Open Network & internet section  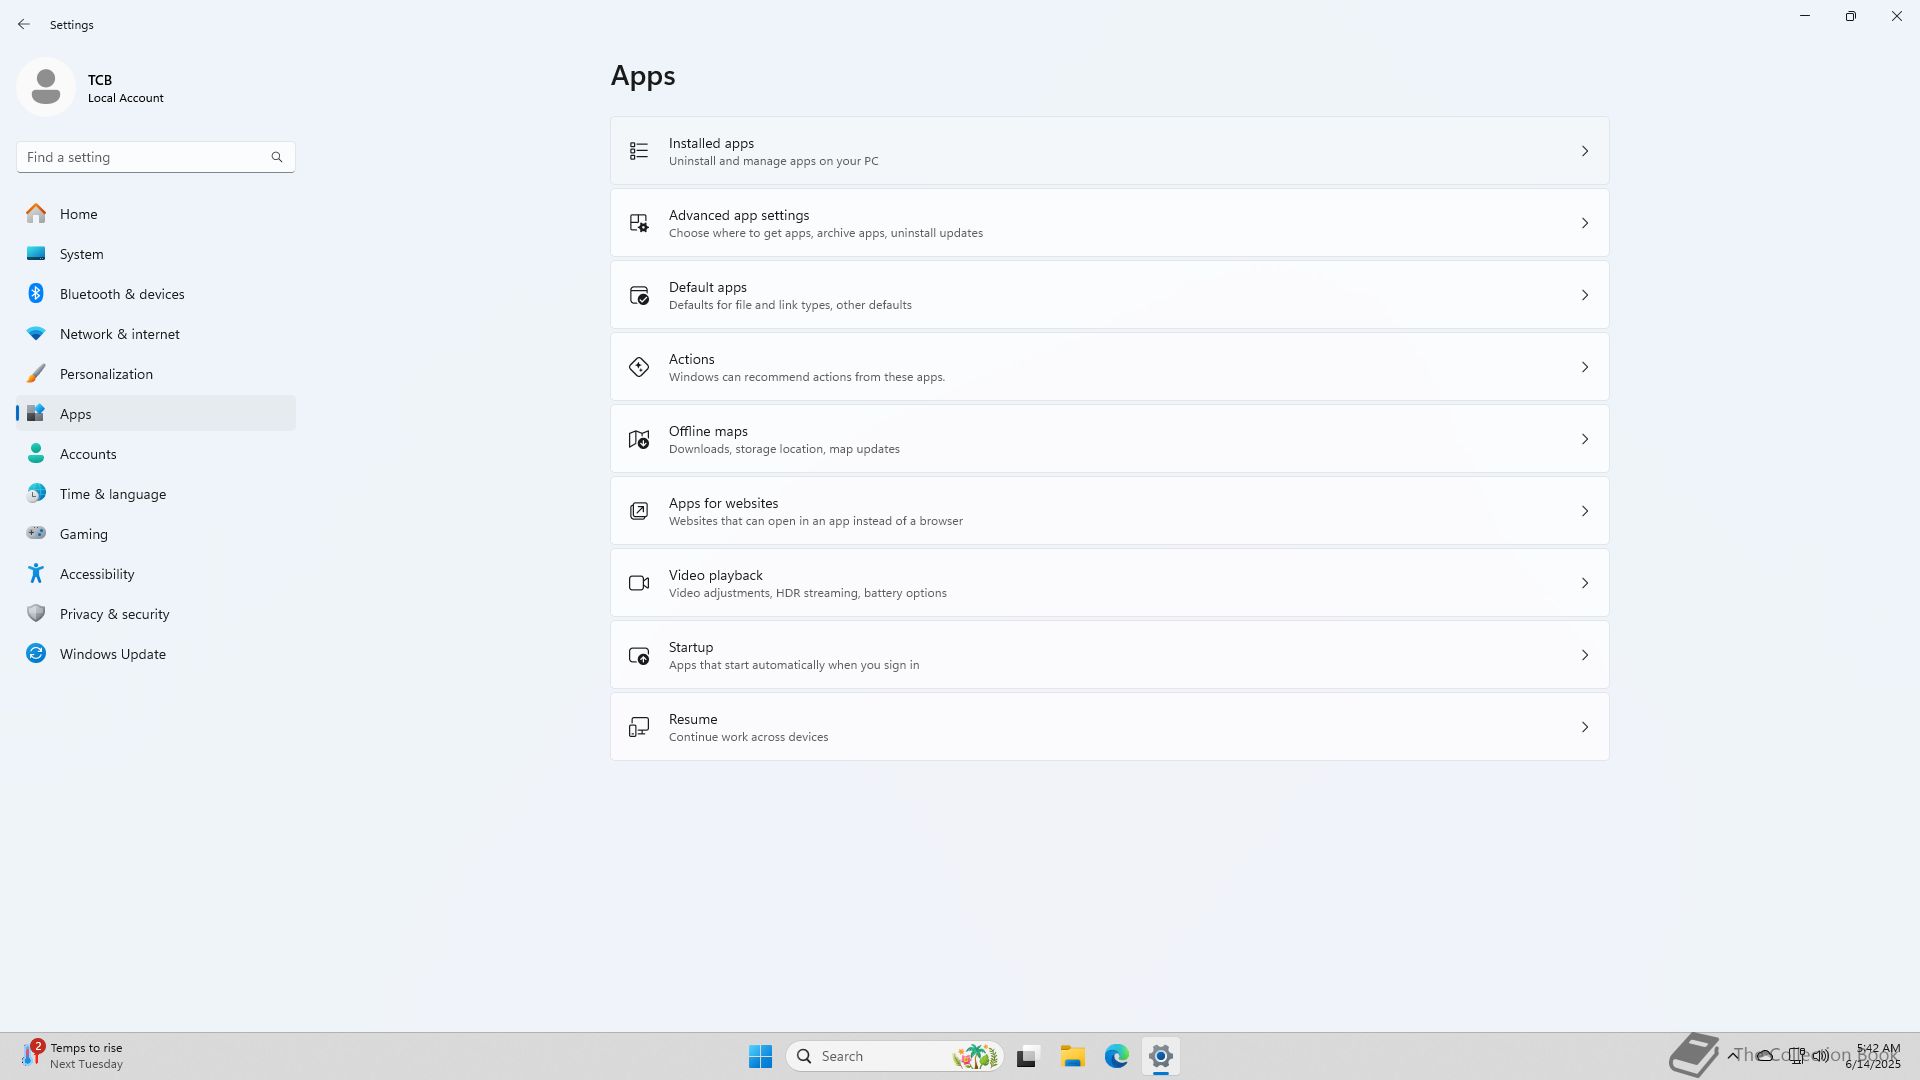(x=119, y=334)
